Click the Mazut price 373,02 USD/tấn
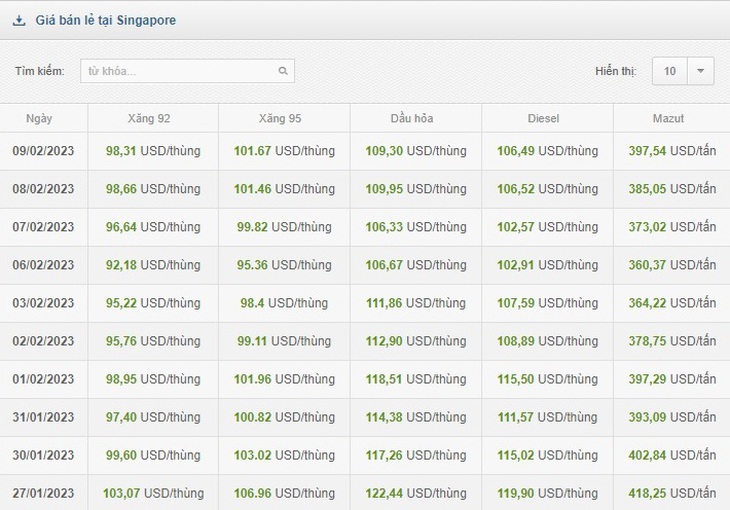This screenshot has height=510, width=730. (x=672, y=227)
